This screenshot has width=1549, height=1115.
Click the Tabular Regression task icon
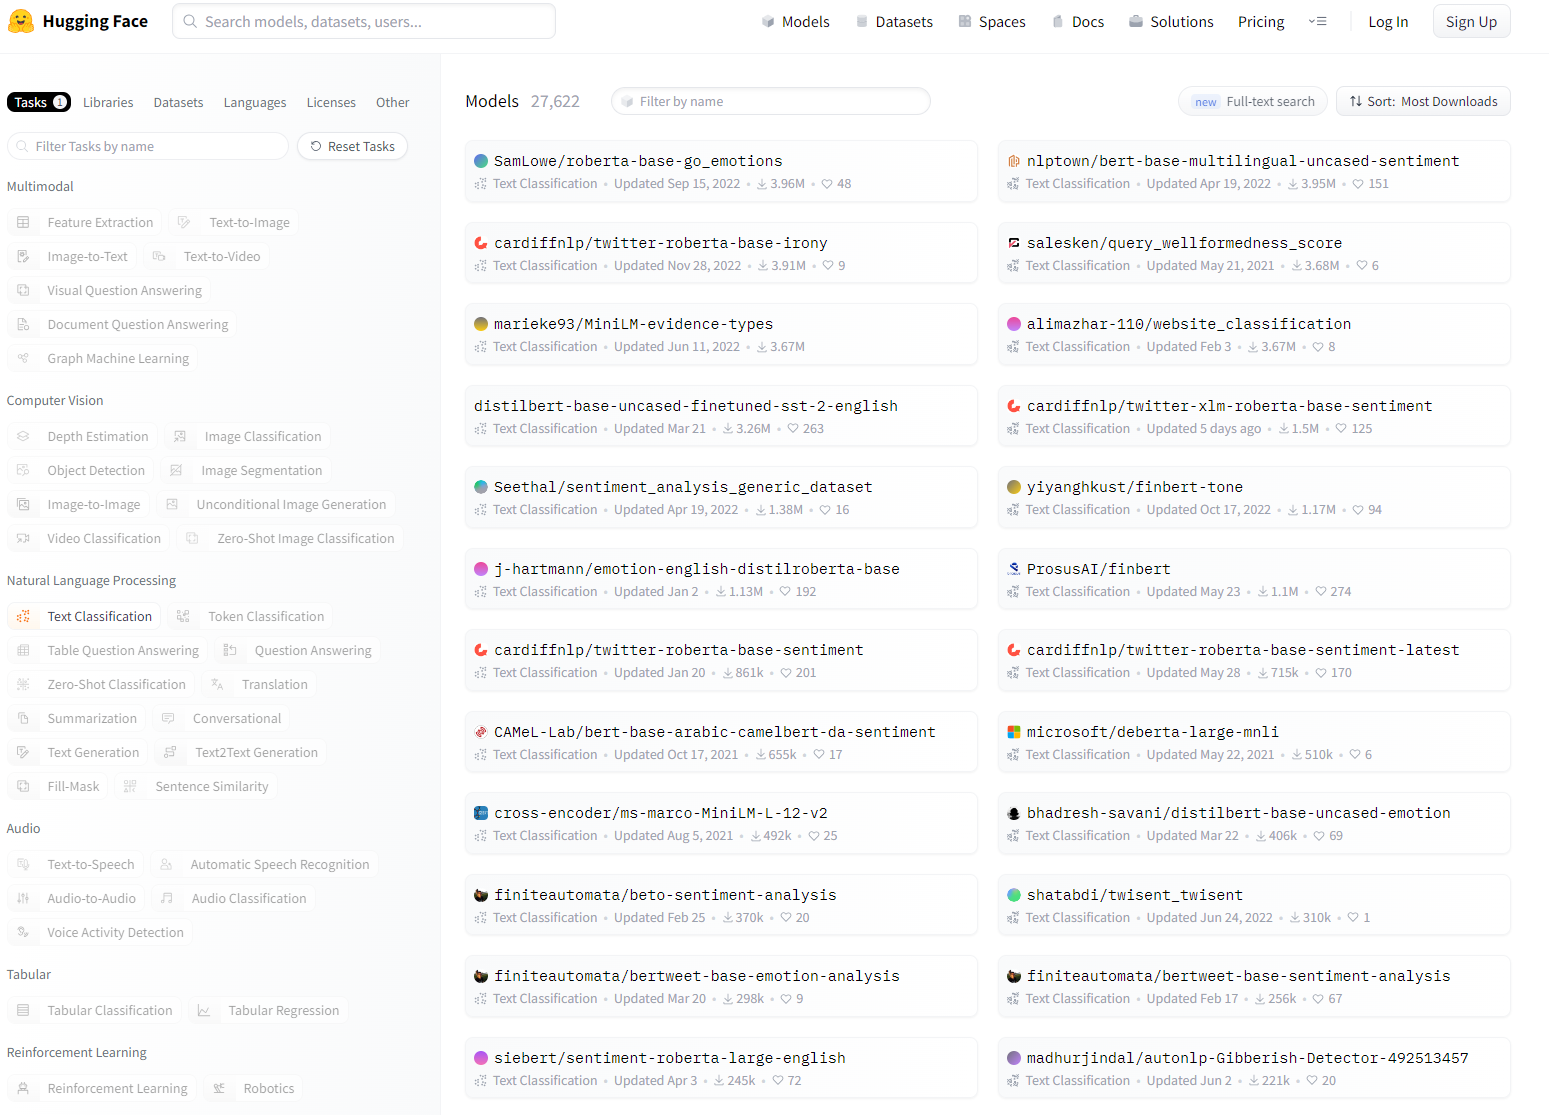[204, 1010]
